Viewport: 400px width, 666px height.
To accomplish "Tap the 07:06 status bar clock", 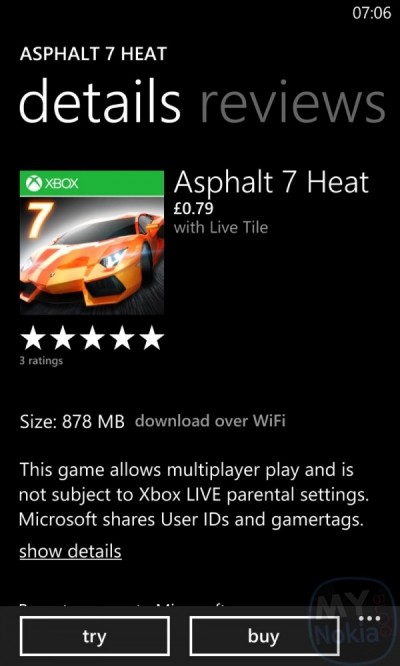I will coord(372,13).
